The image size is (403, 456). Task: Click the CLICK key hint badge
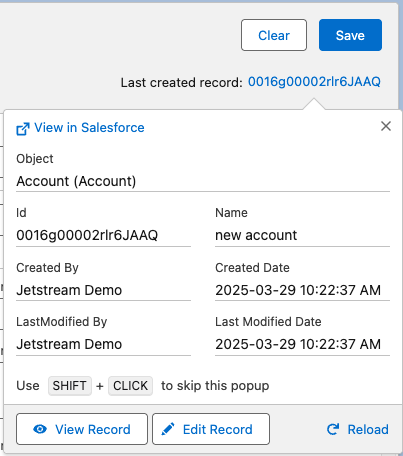130,386
